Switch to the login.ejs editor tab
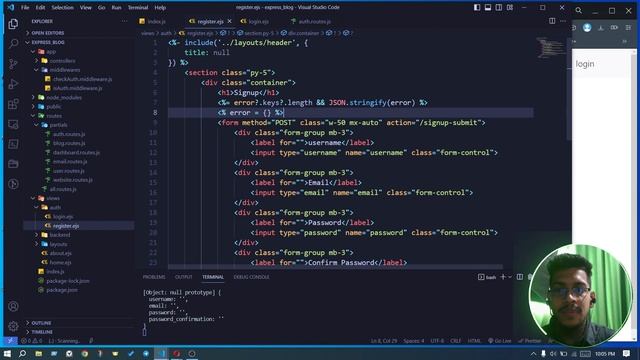The height and width of the screenshot is (360, 640). (x=258, y=21)
